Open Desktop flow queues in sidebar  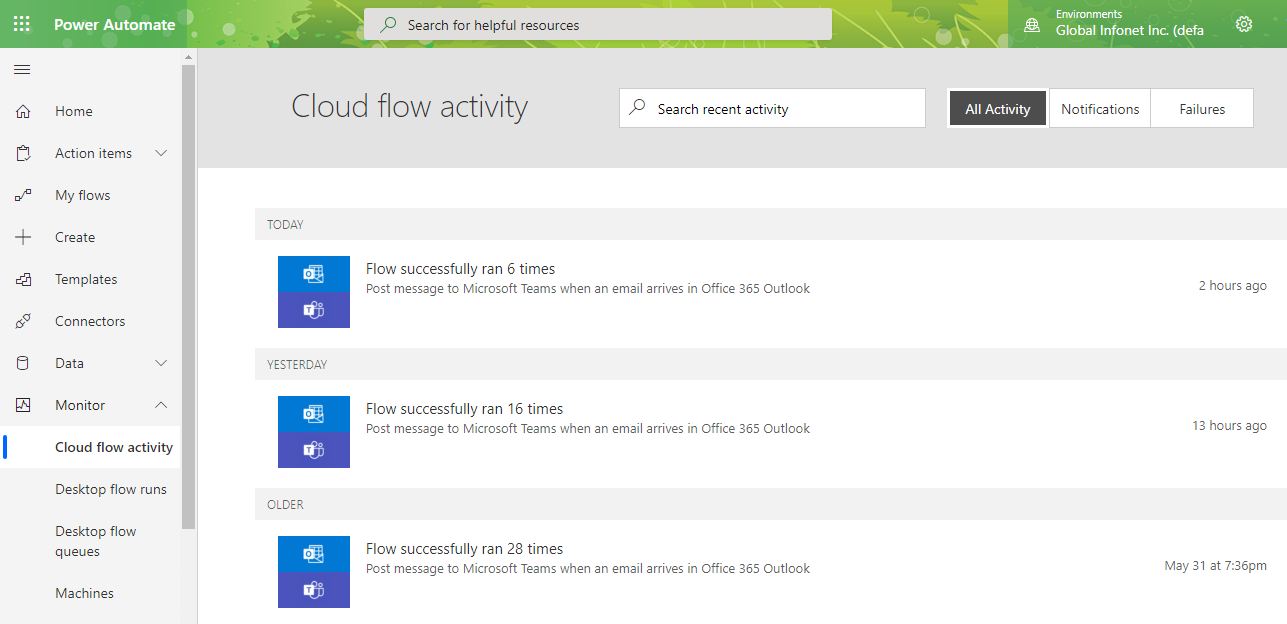pos(96,541)
